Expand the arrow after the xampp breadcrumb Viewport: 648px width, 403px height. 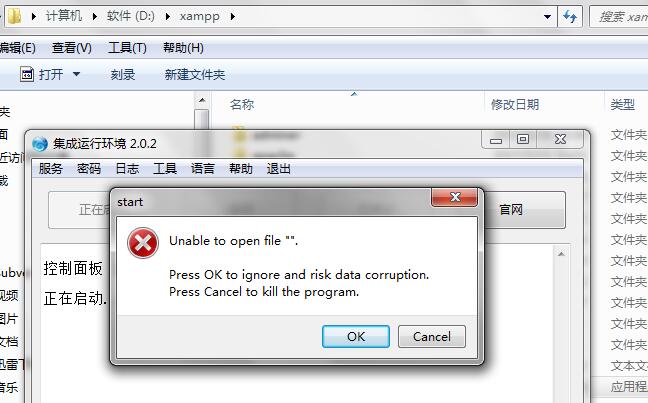233,17
